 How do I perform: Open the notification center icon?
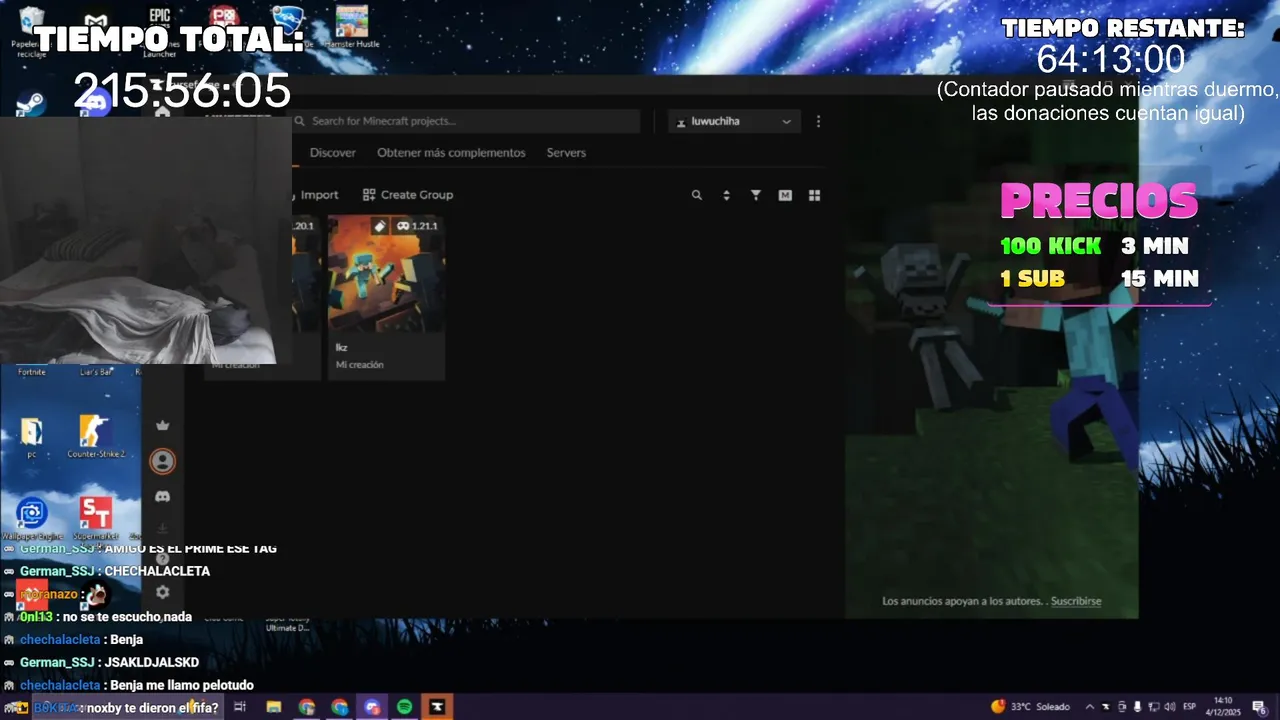(1258, 707)
